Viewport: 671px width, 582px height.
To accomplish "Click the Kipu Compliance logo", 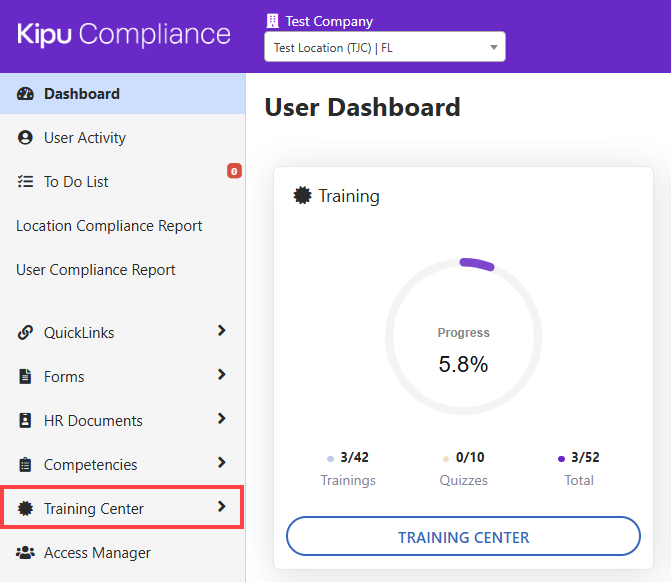I will pyautogui.click(x=123, y=34).
